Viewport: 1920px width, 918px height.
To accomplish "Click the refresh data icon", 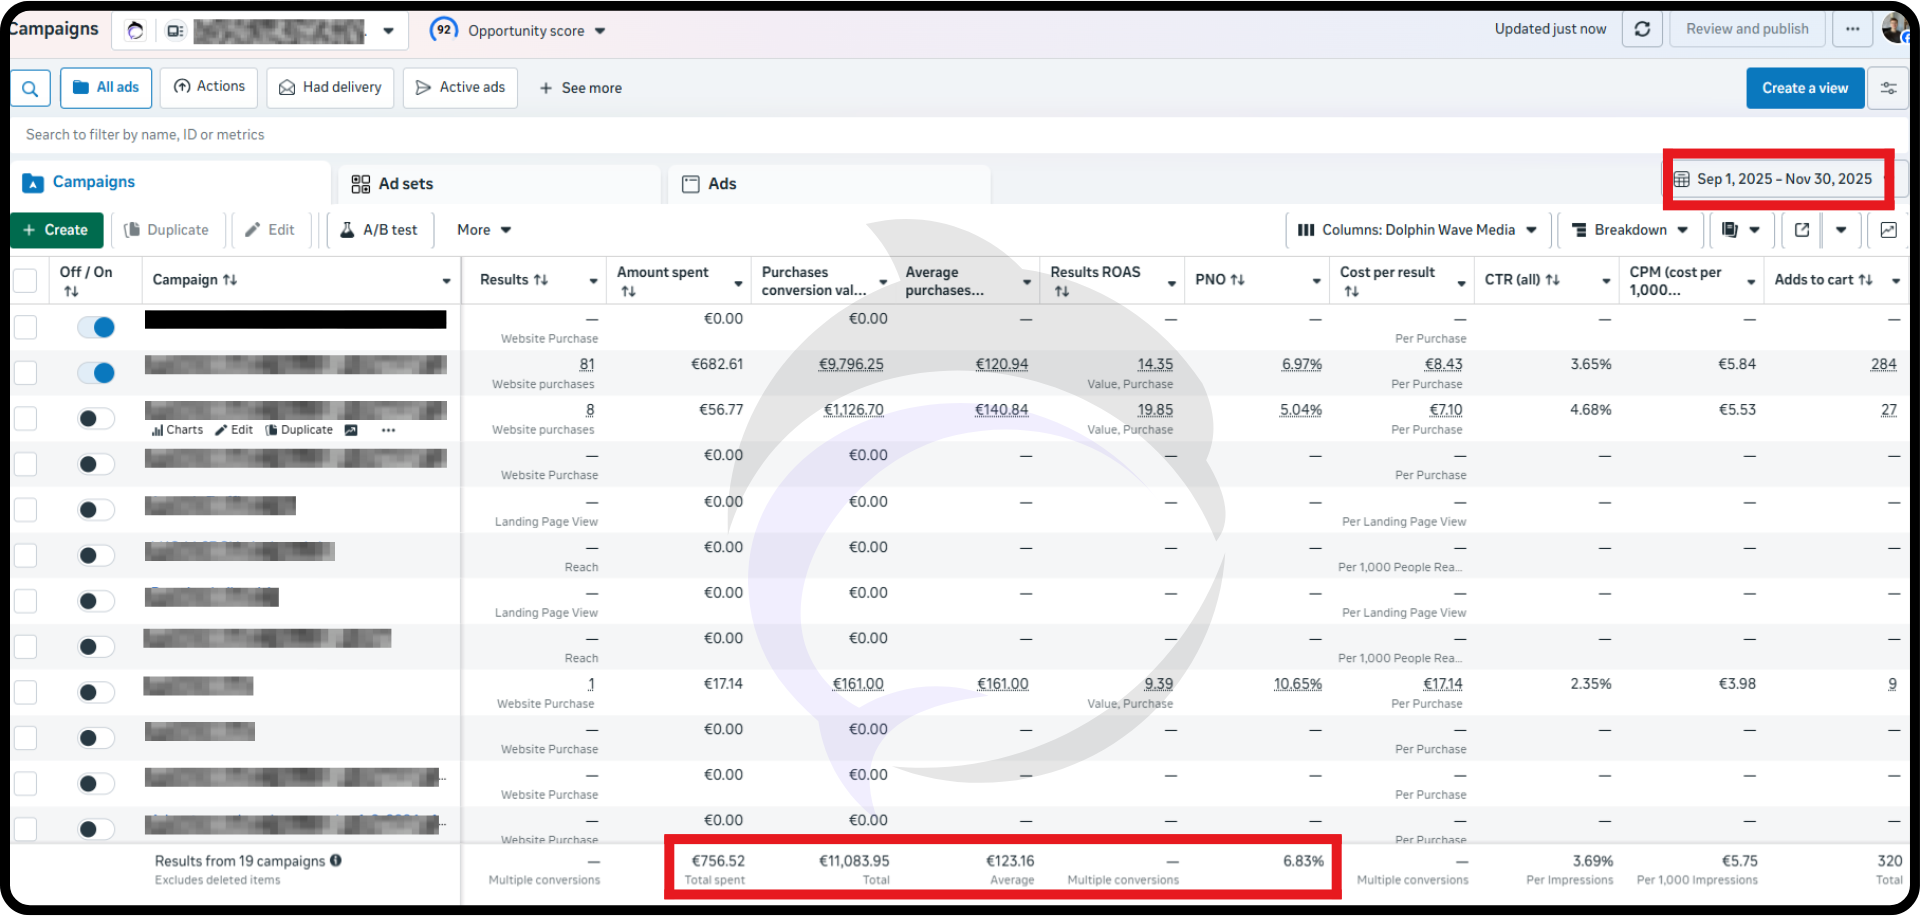I will 1642,29.
